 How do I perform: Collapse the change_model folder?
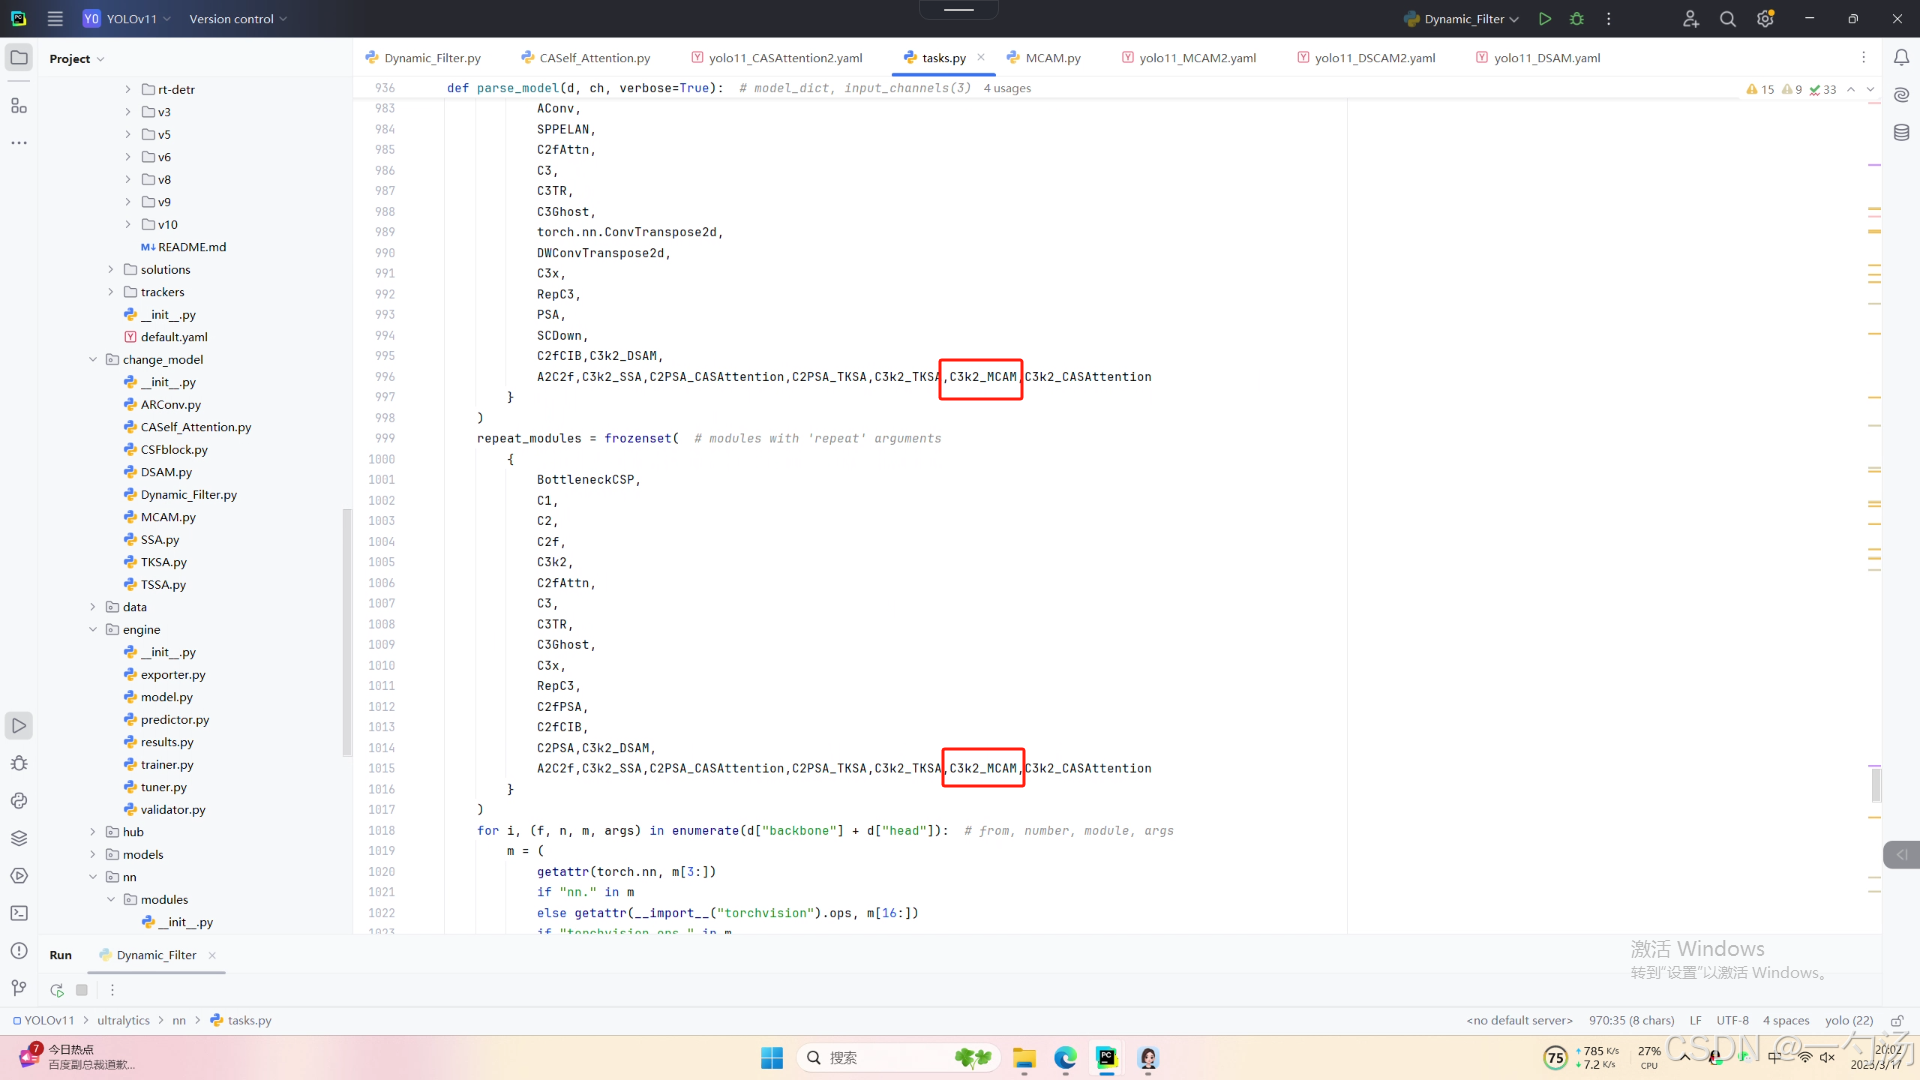(x=93, y=360)
